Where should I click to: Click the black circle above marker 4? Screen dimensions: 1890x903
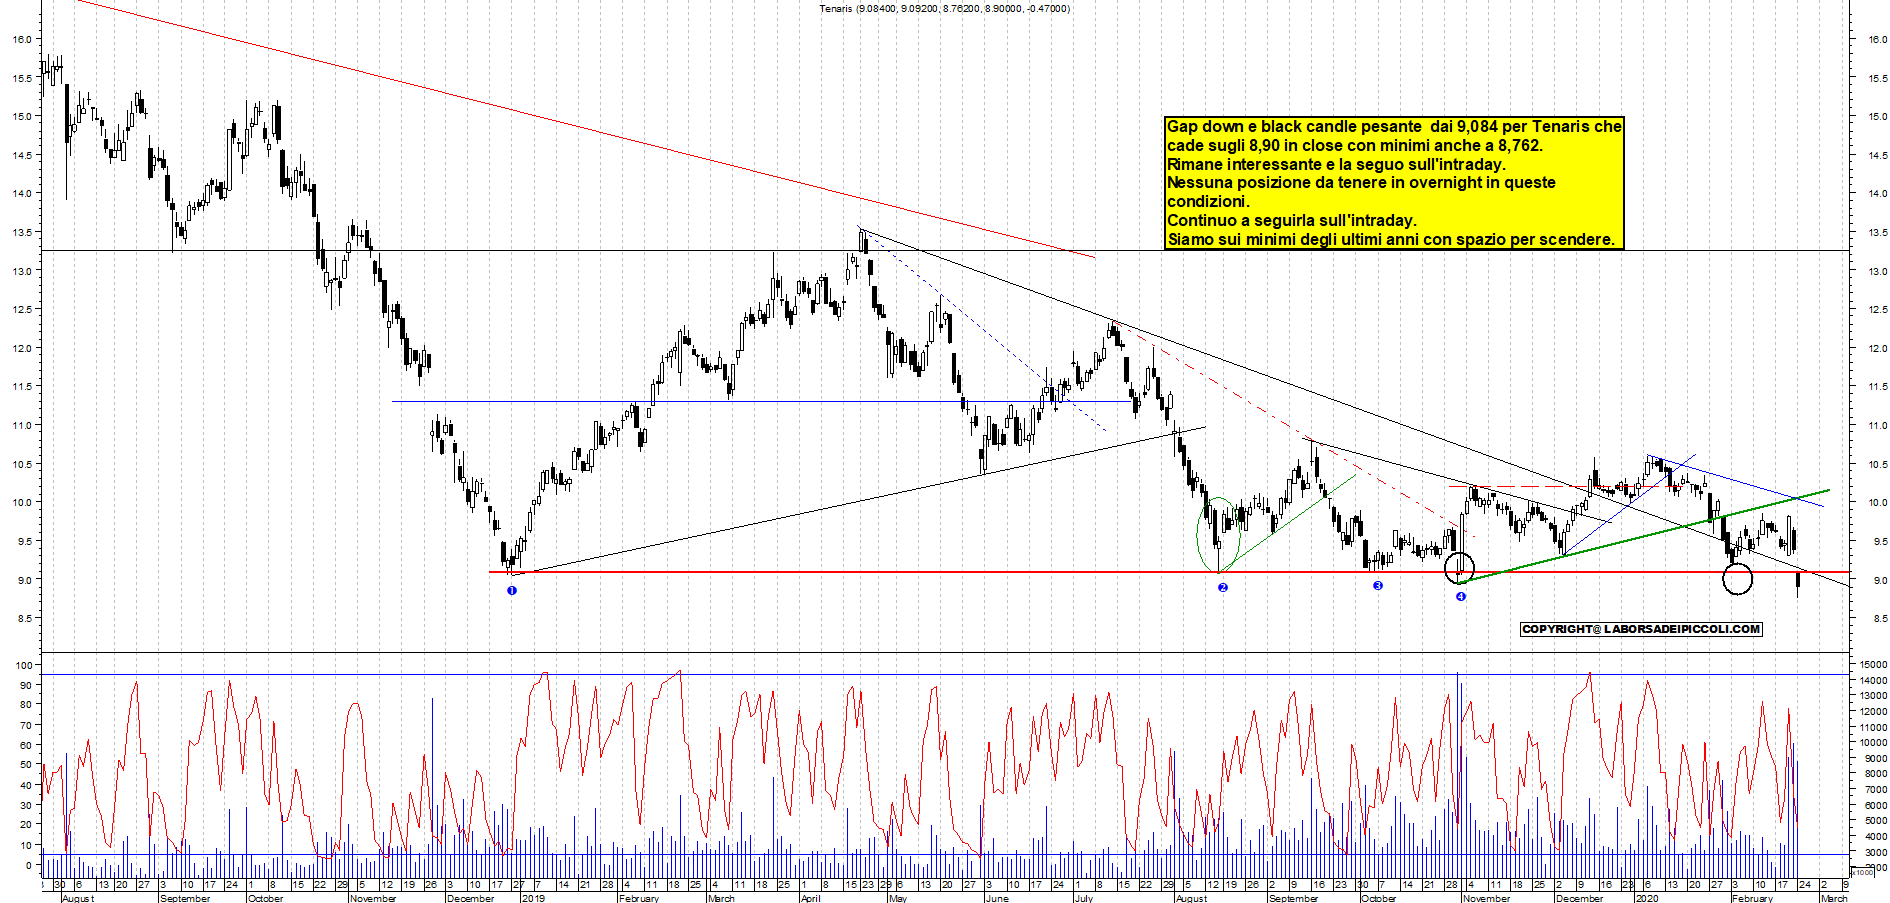[x=1460, y=568]
